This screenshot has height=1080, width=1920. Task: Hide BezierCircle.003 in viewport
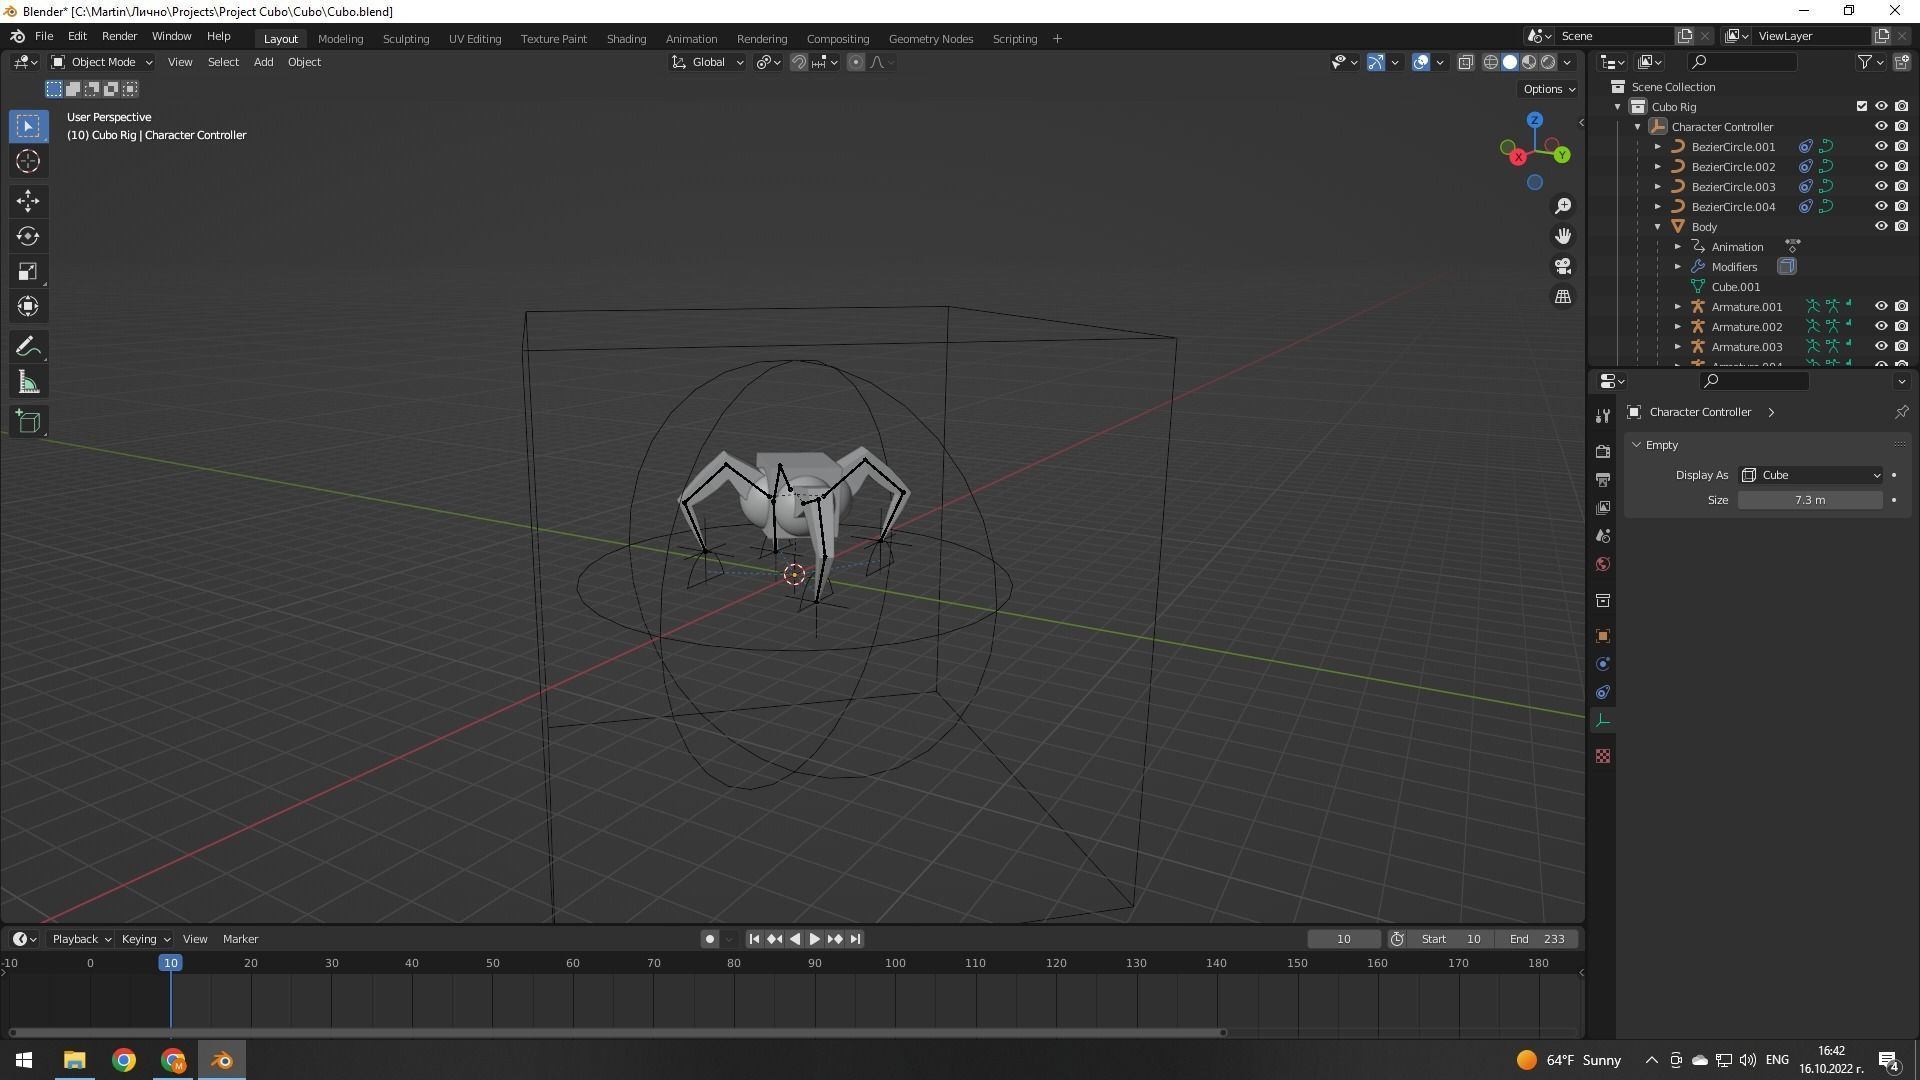coord(1881,186)
